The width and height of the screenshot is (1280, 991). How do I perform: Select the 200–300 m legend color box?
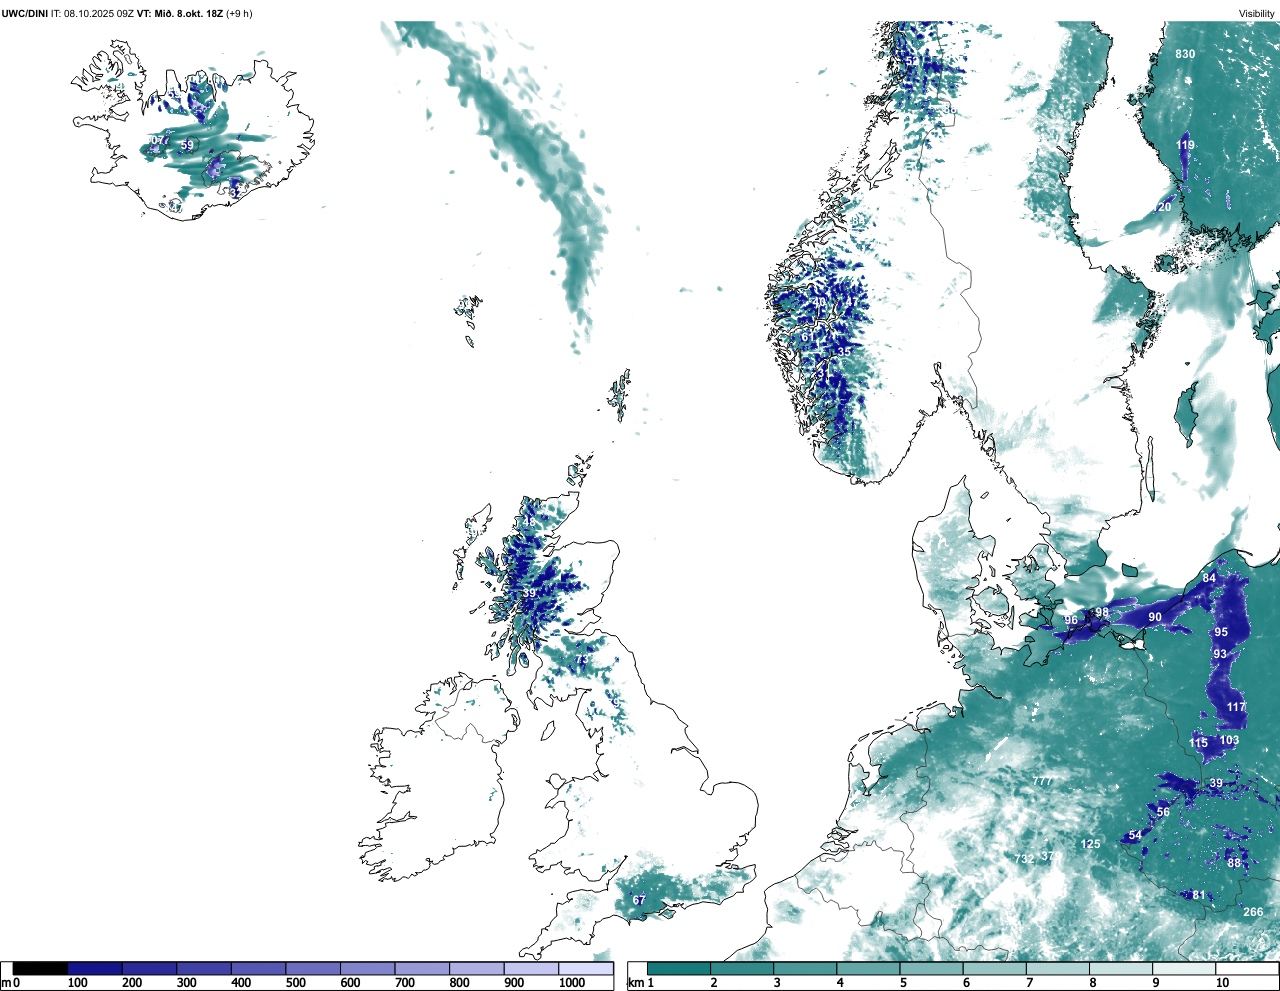click(x=149, y=968)
